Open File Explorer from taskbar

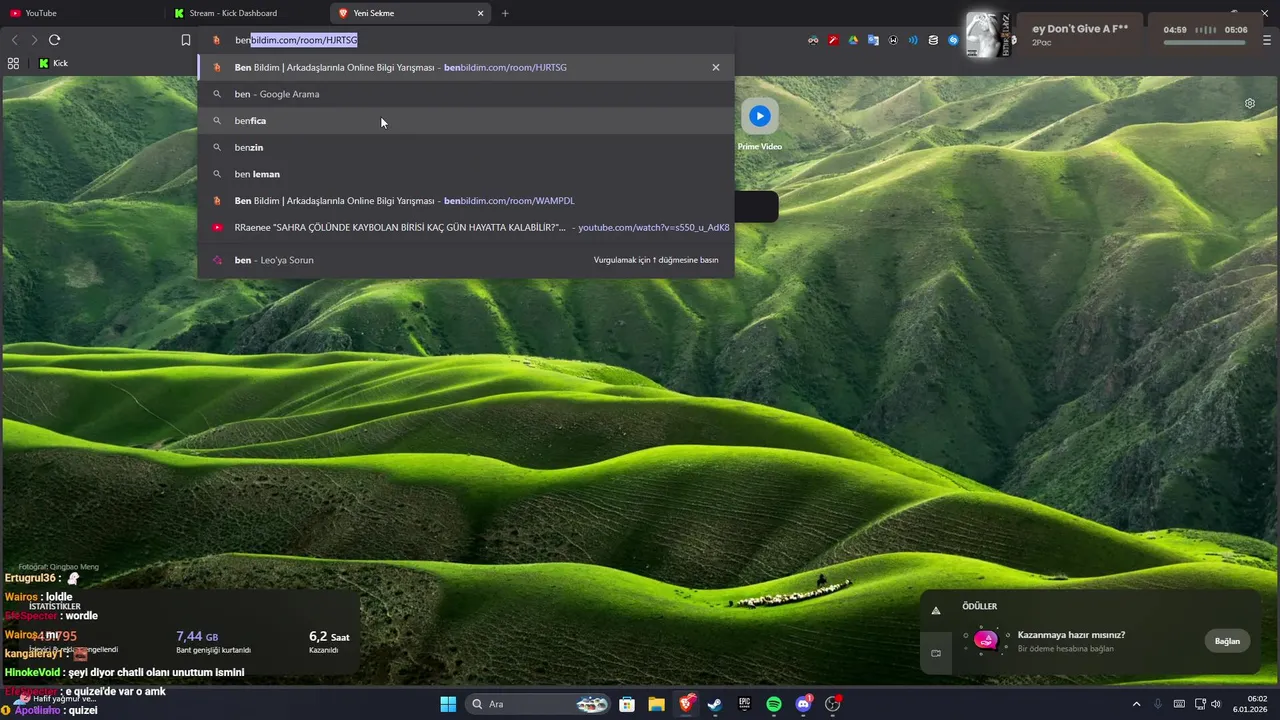656,704
